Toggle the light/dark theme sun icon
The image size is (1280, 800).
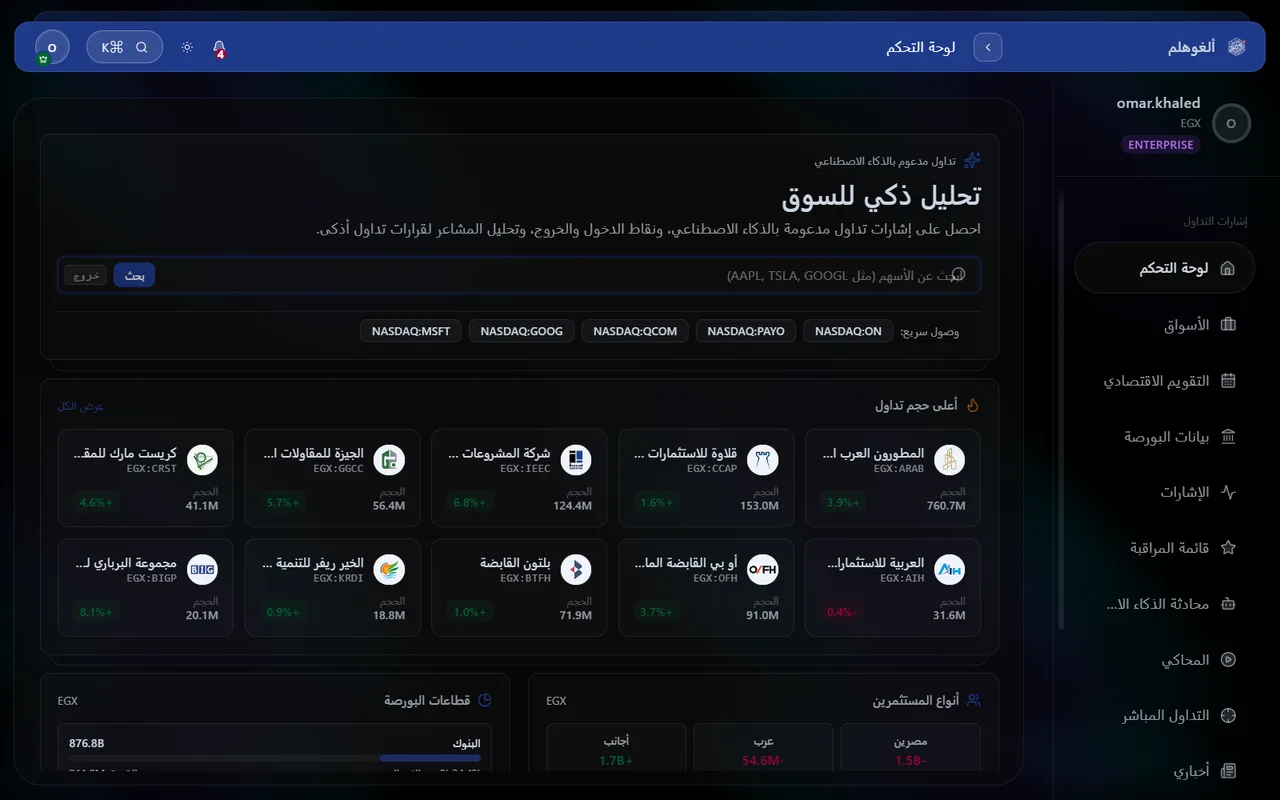(x=187, y=47)
